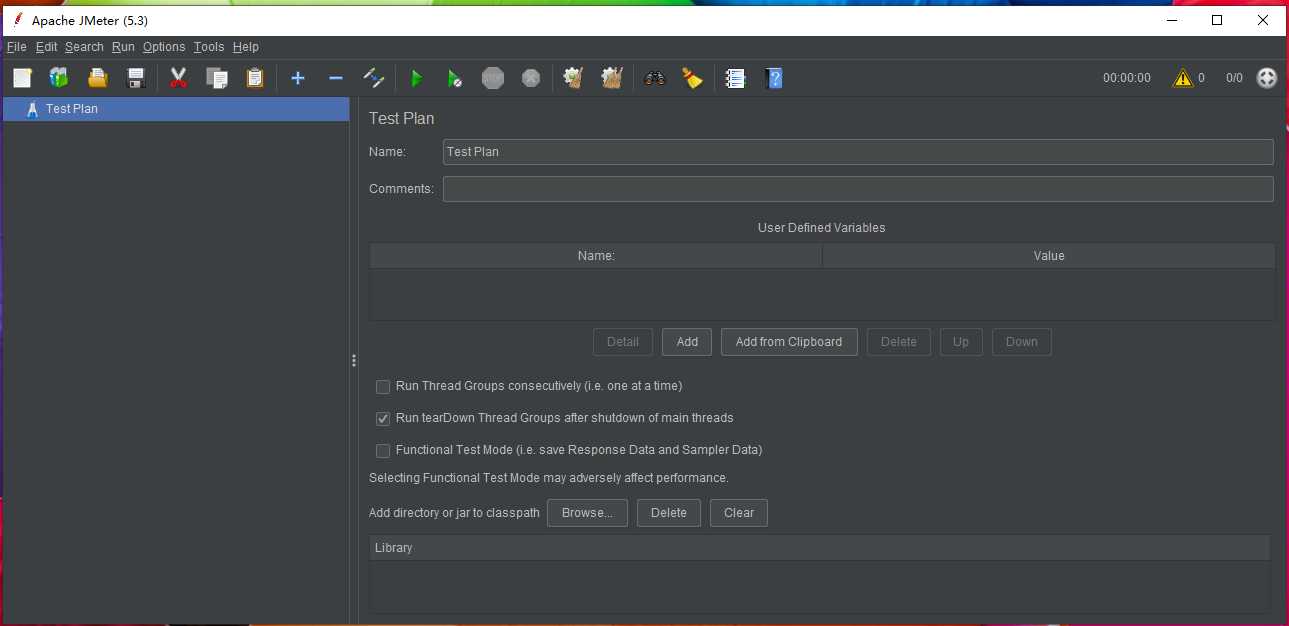Open the Tools menu
Viewport: 1289px width, 626px height.
(x=209, y=47)
